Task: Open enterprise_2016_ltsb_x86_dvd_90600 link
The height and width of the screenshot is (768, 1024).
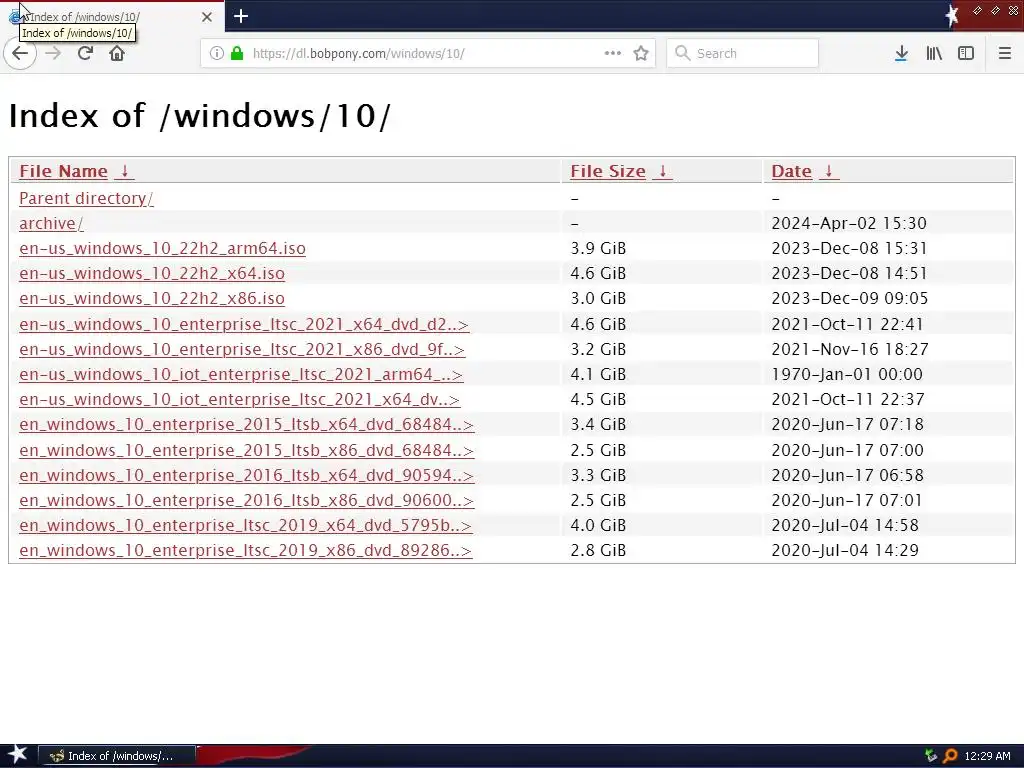Action: click(246, 500)
